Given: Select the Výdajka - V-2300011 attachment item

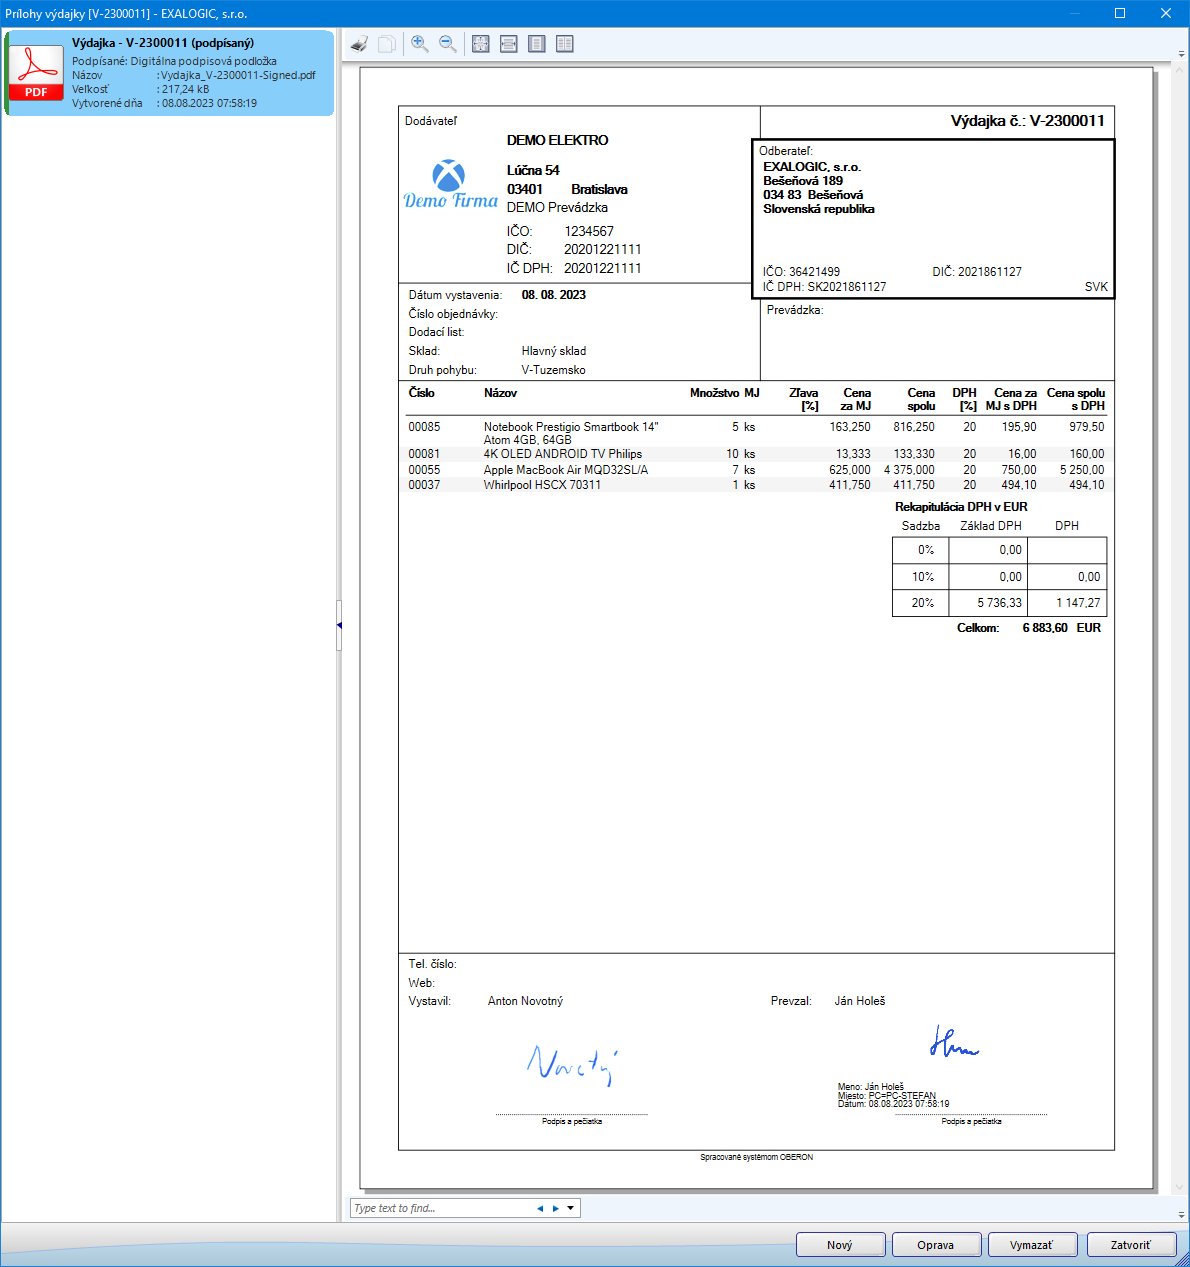Looking at the screenshot, I should tap(169, 73).
